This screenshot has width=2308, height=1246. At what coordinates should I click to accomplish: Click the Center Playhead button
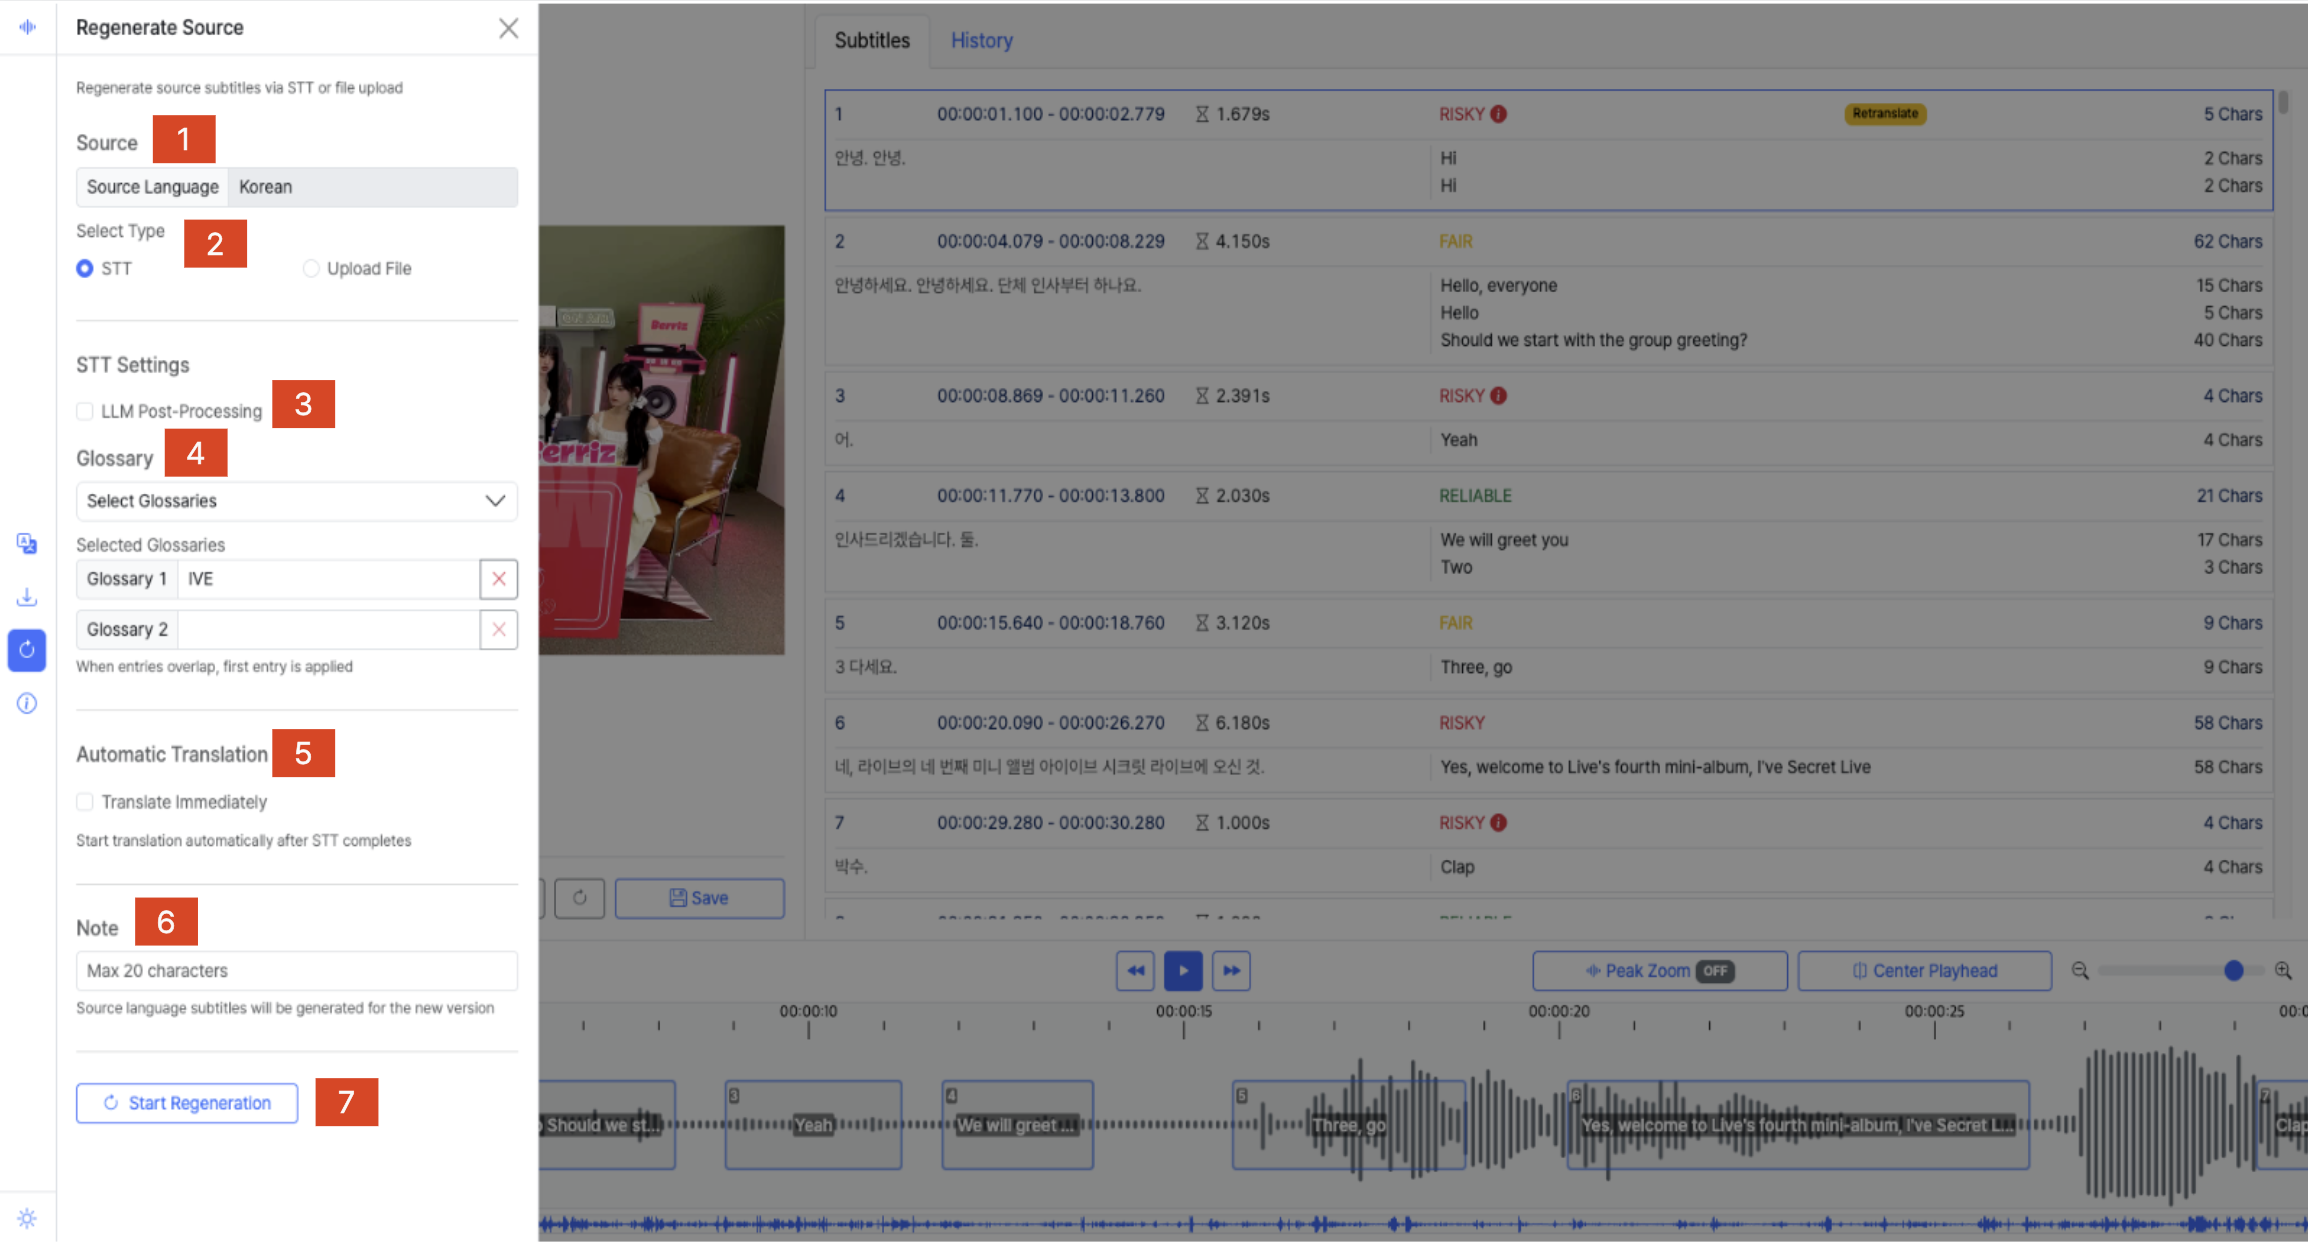point(1925,971)
